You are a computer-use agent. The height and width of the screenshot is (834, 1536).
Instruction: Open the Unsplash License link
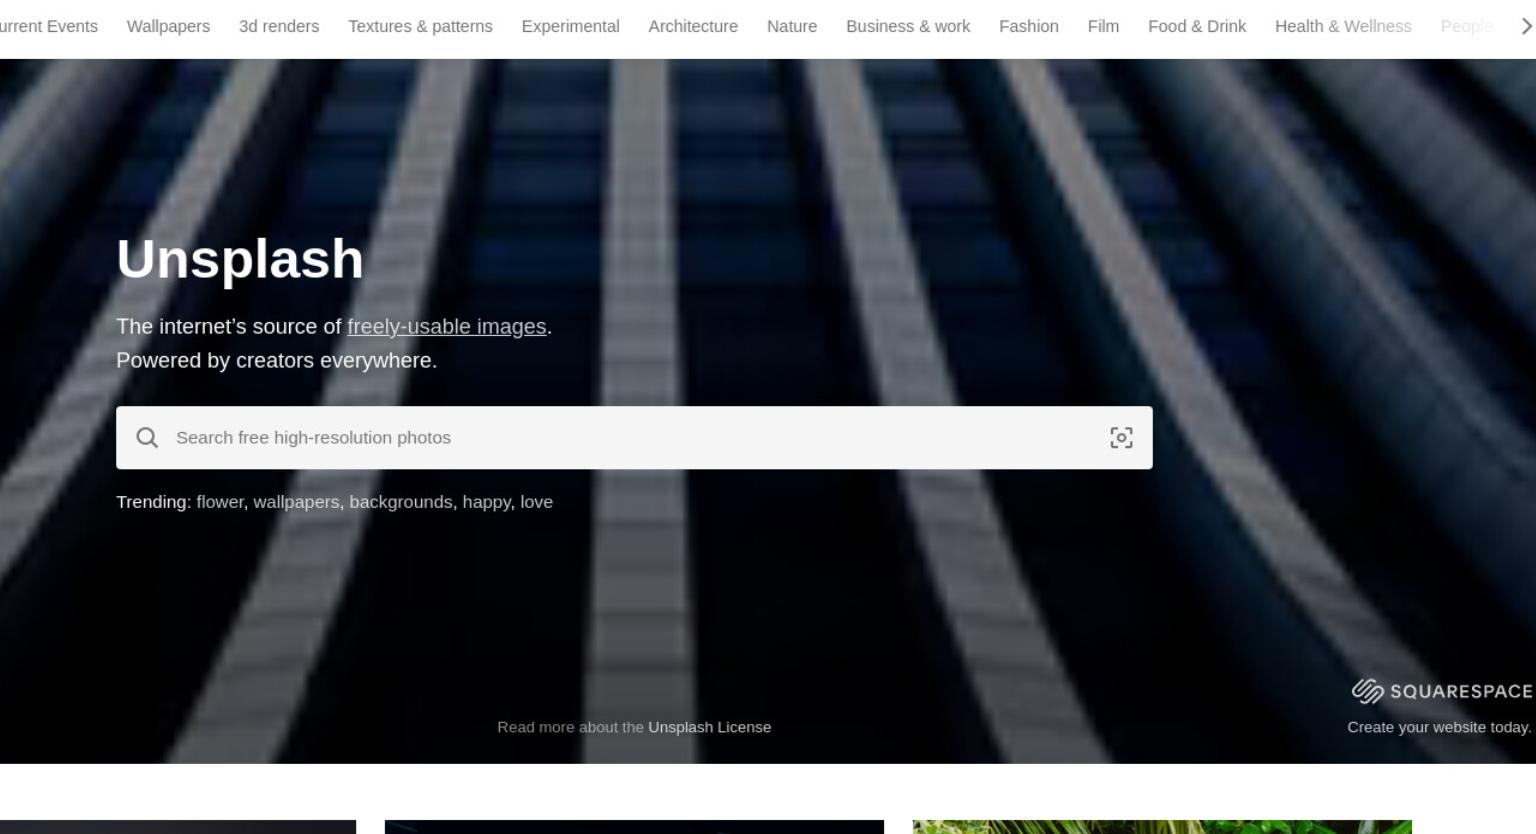(x=709, y=727)
